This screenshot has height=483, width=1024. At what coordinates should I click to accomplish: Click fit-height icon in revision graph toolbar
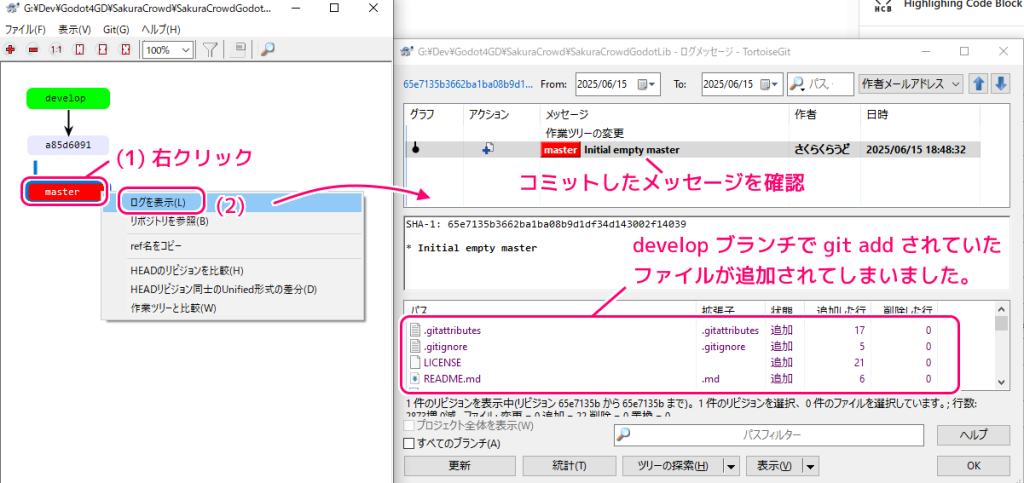point(79,50)
